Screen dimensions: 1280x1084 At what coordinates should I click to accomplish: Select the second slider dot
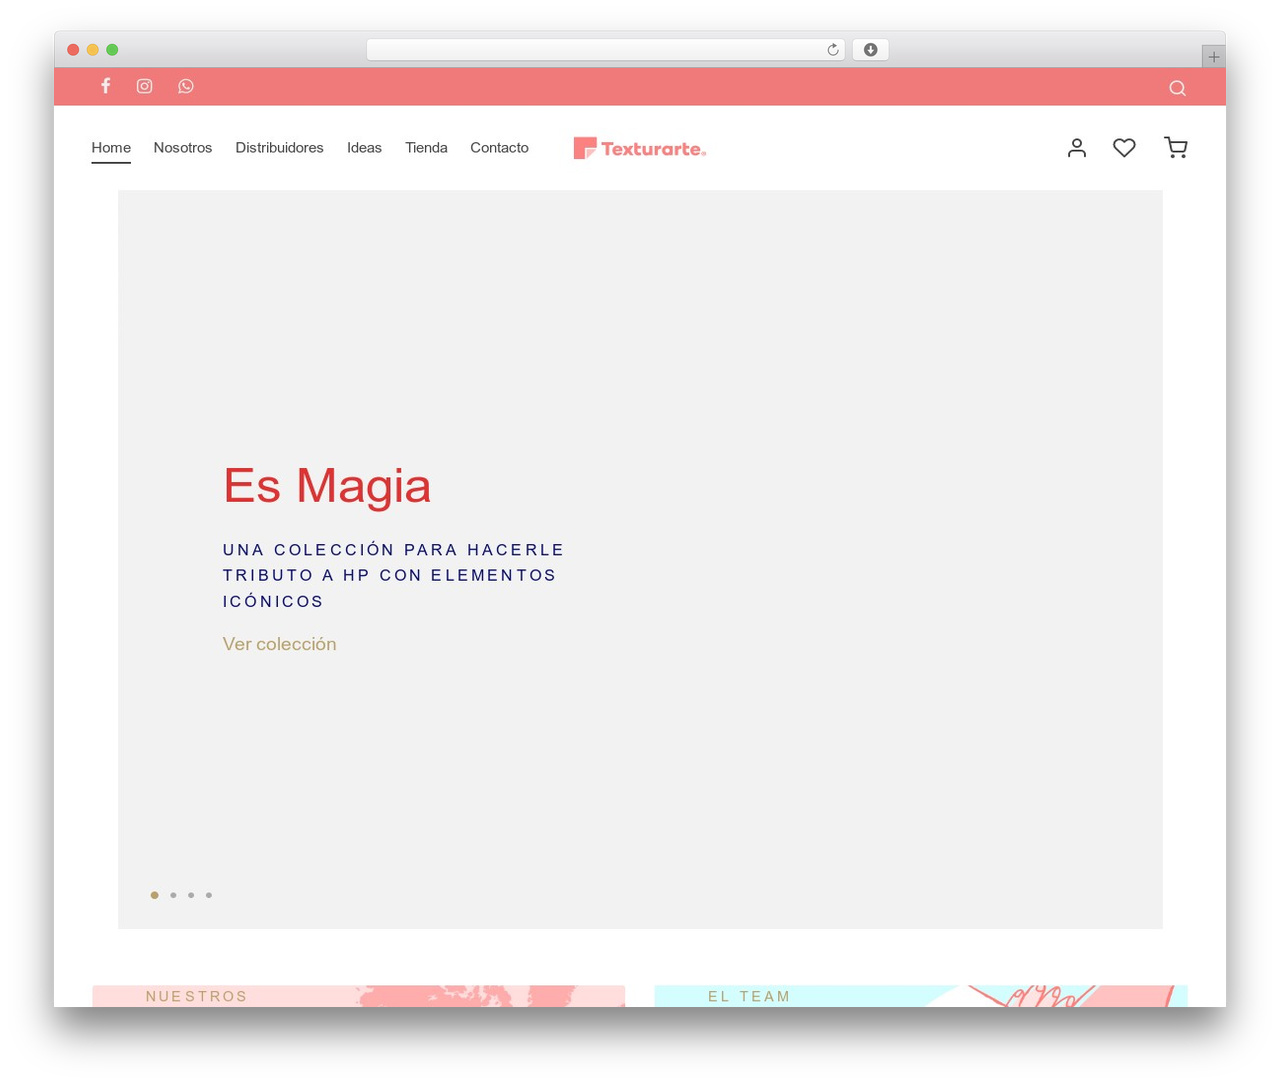click(x=173, y=895)
